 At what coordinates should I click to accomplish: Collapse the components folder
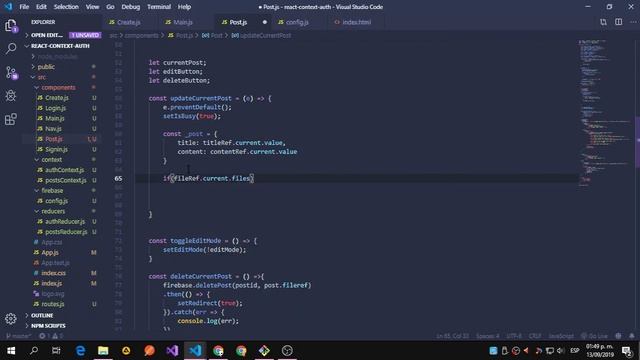tap(58, 87)
